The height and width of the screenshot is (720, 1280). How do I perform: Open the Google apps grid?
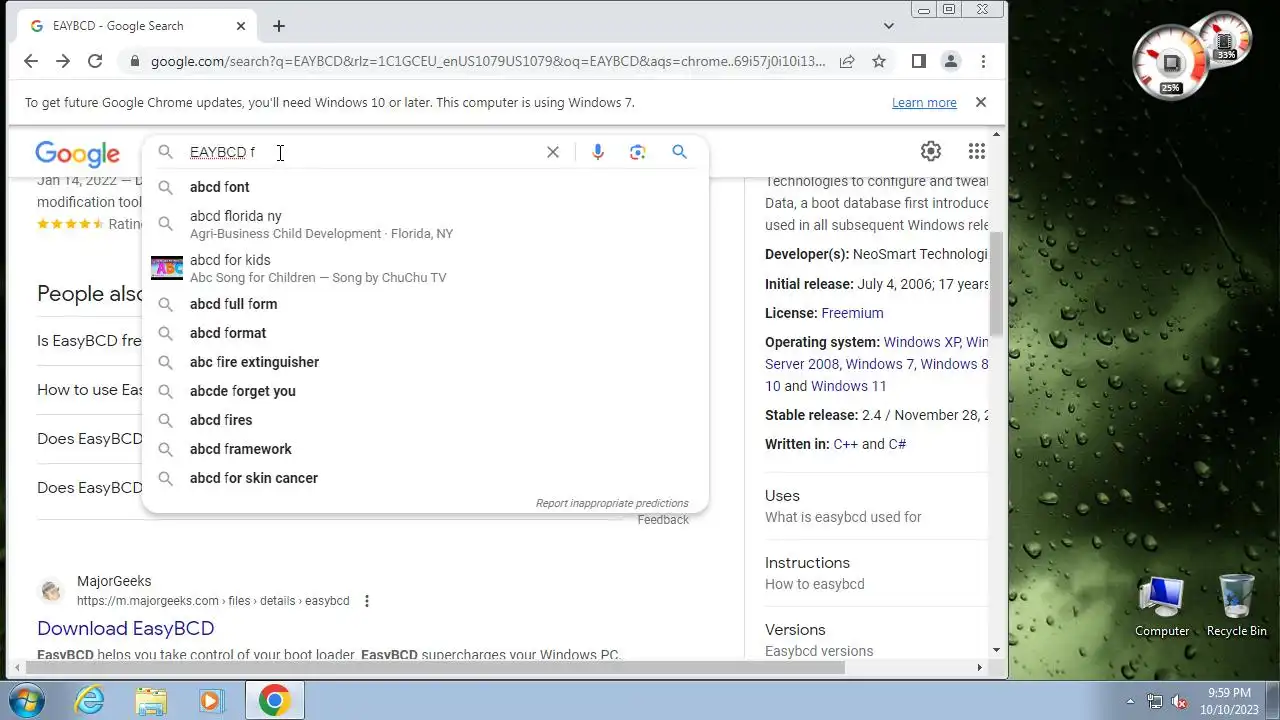(x=977, y=151)
